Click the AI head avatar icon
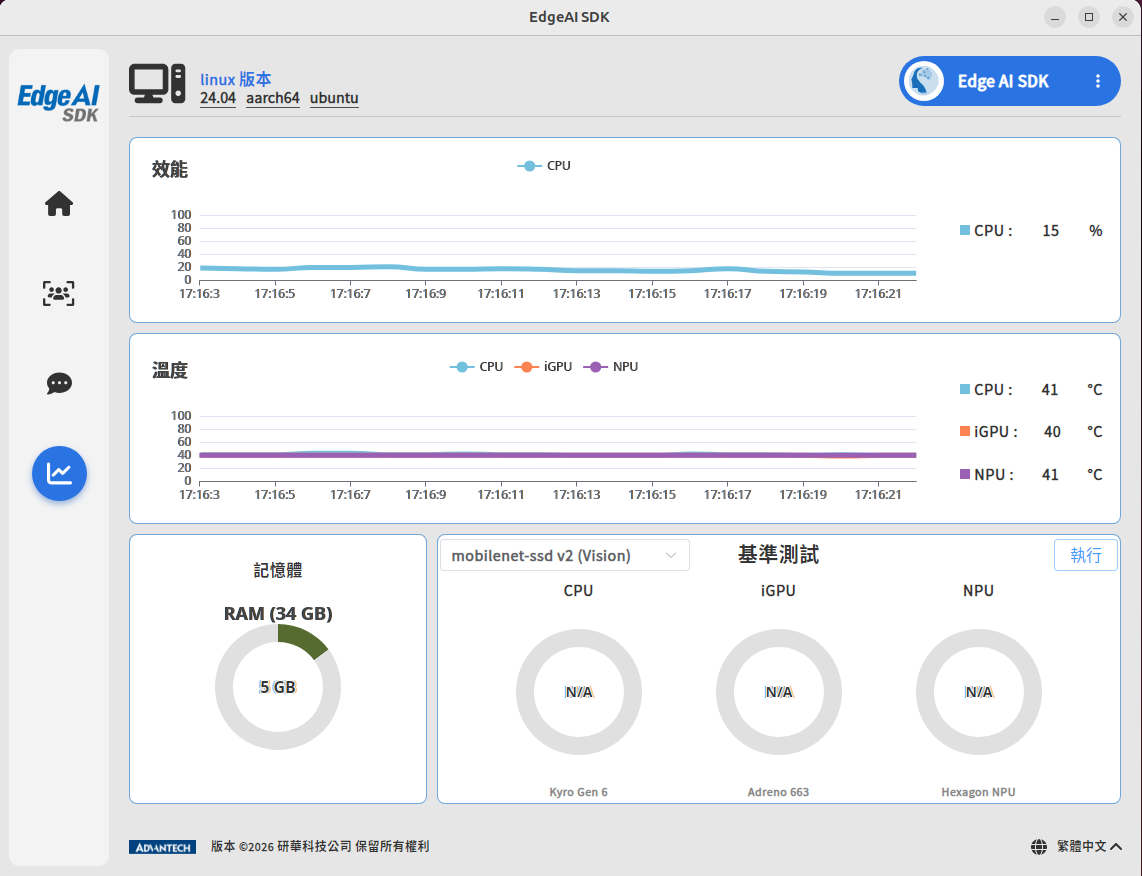This screenshot has width=1142, height=876. pyautogui.click(x=924, y=82)
